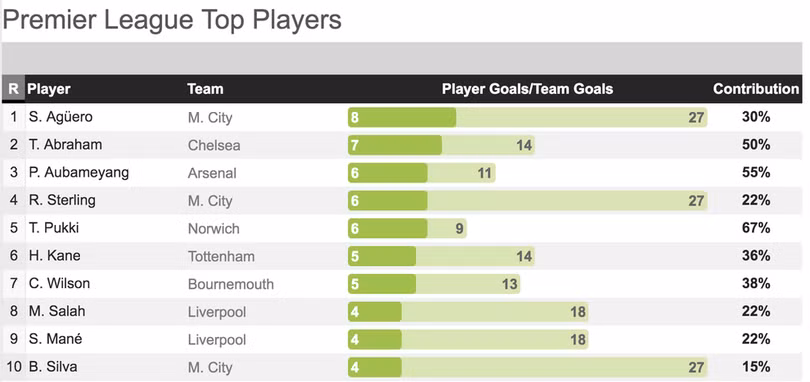Click the B. Silva player name

53,367
